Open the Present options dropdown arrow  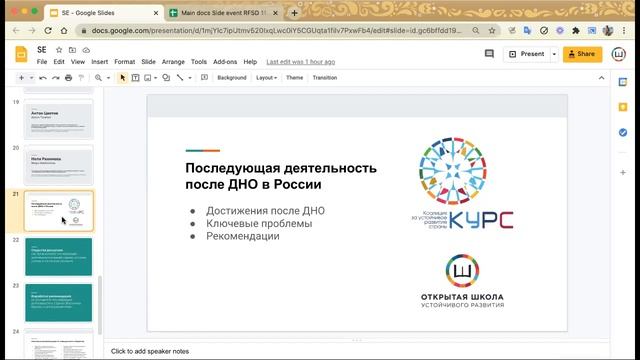point(554,54)
